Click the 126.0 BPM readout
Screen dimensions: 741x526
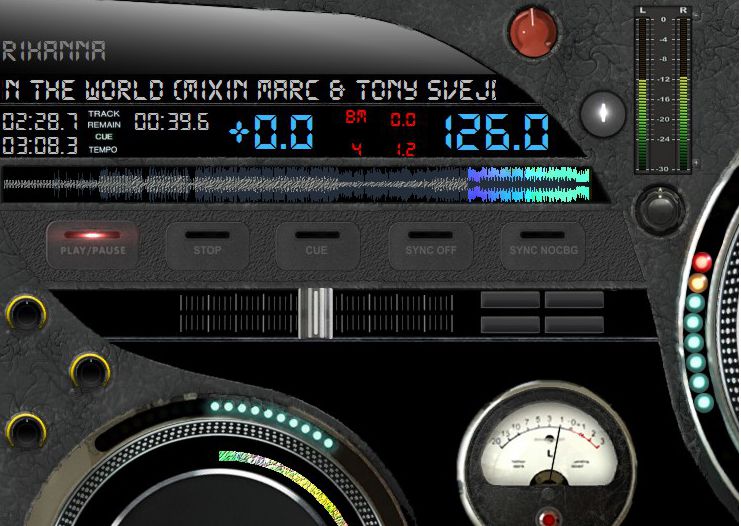[497, 132]
